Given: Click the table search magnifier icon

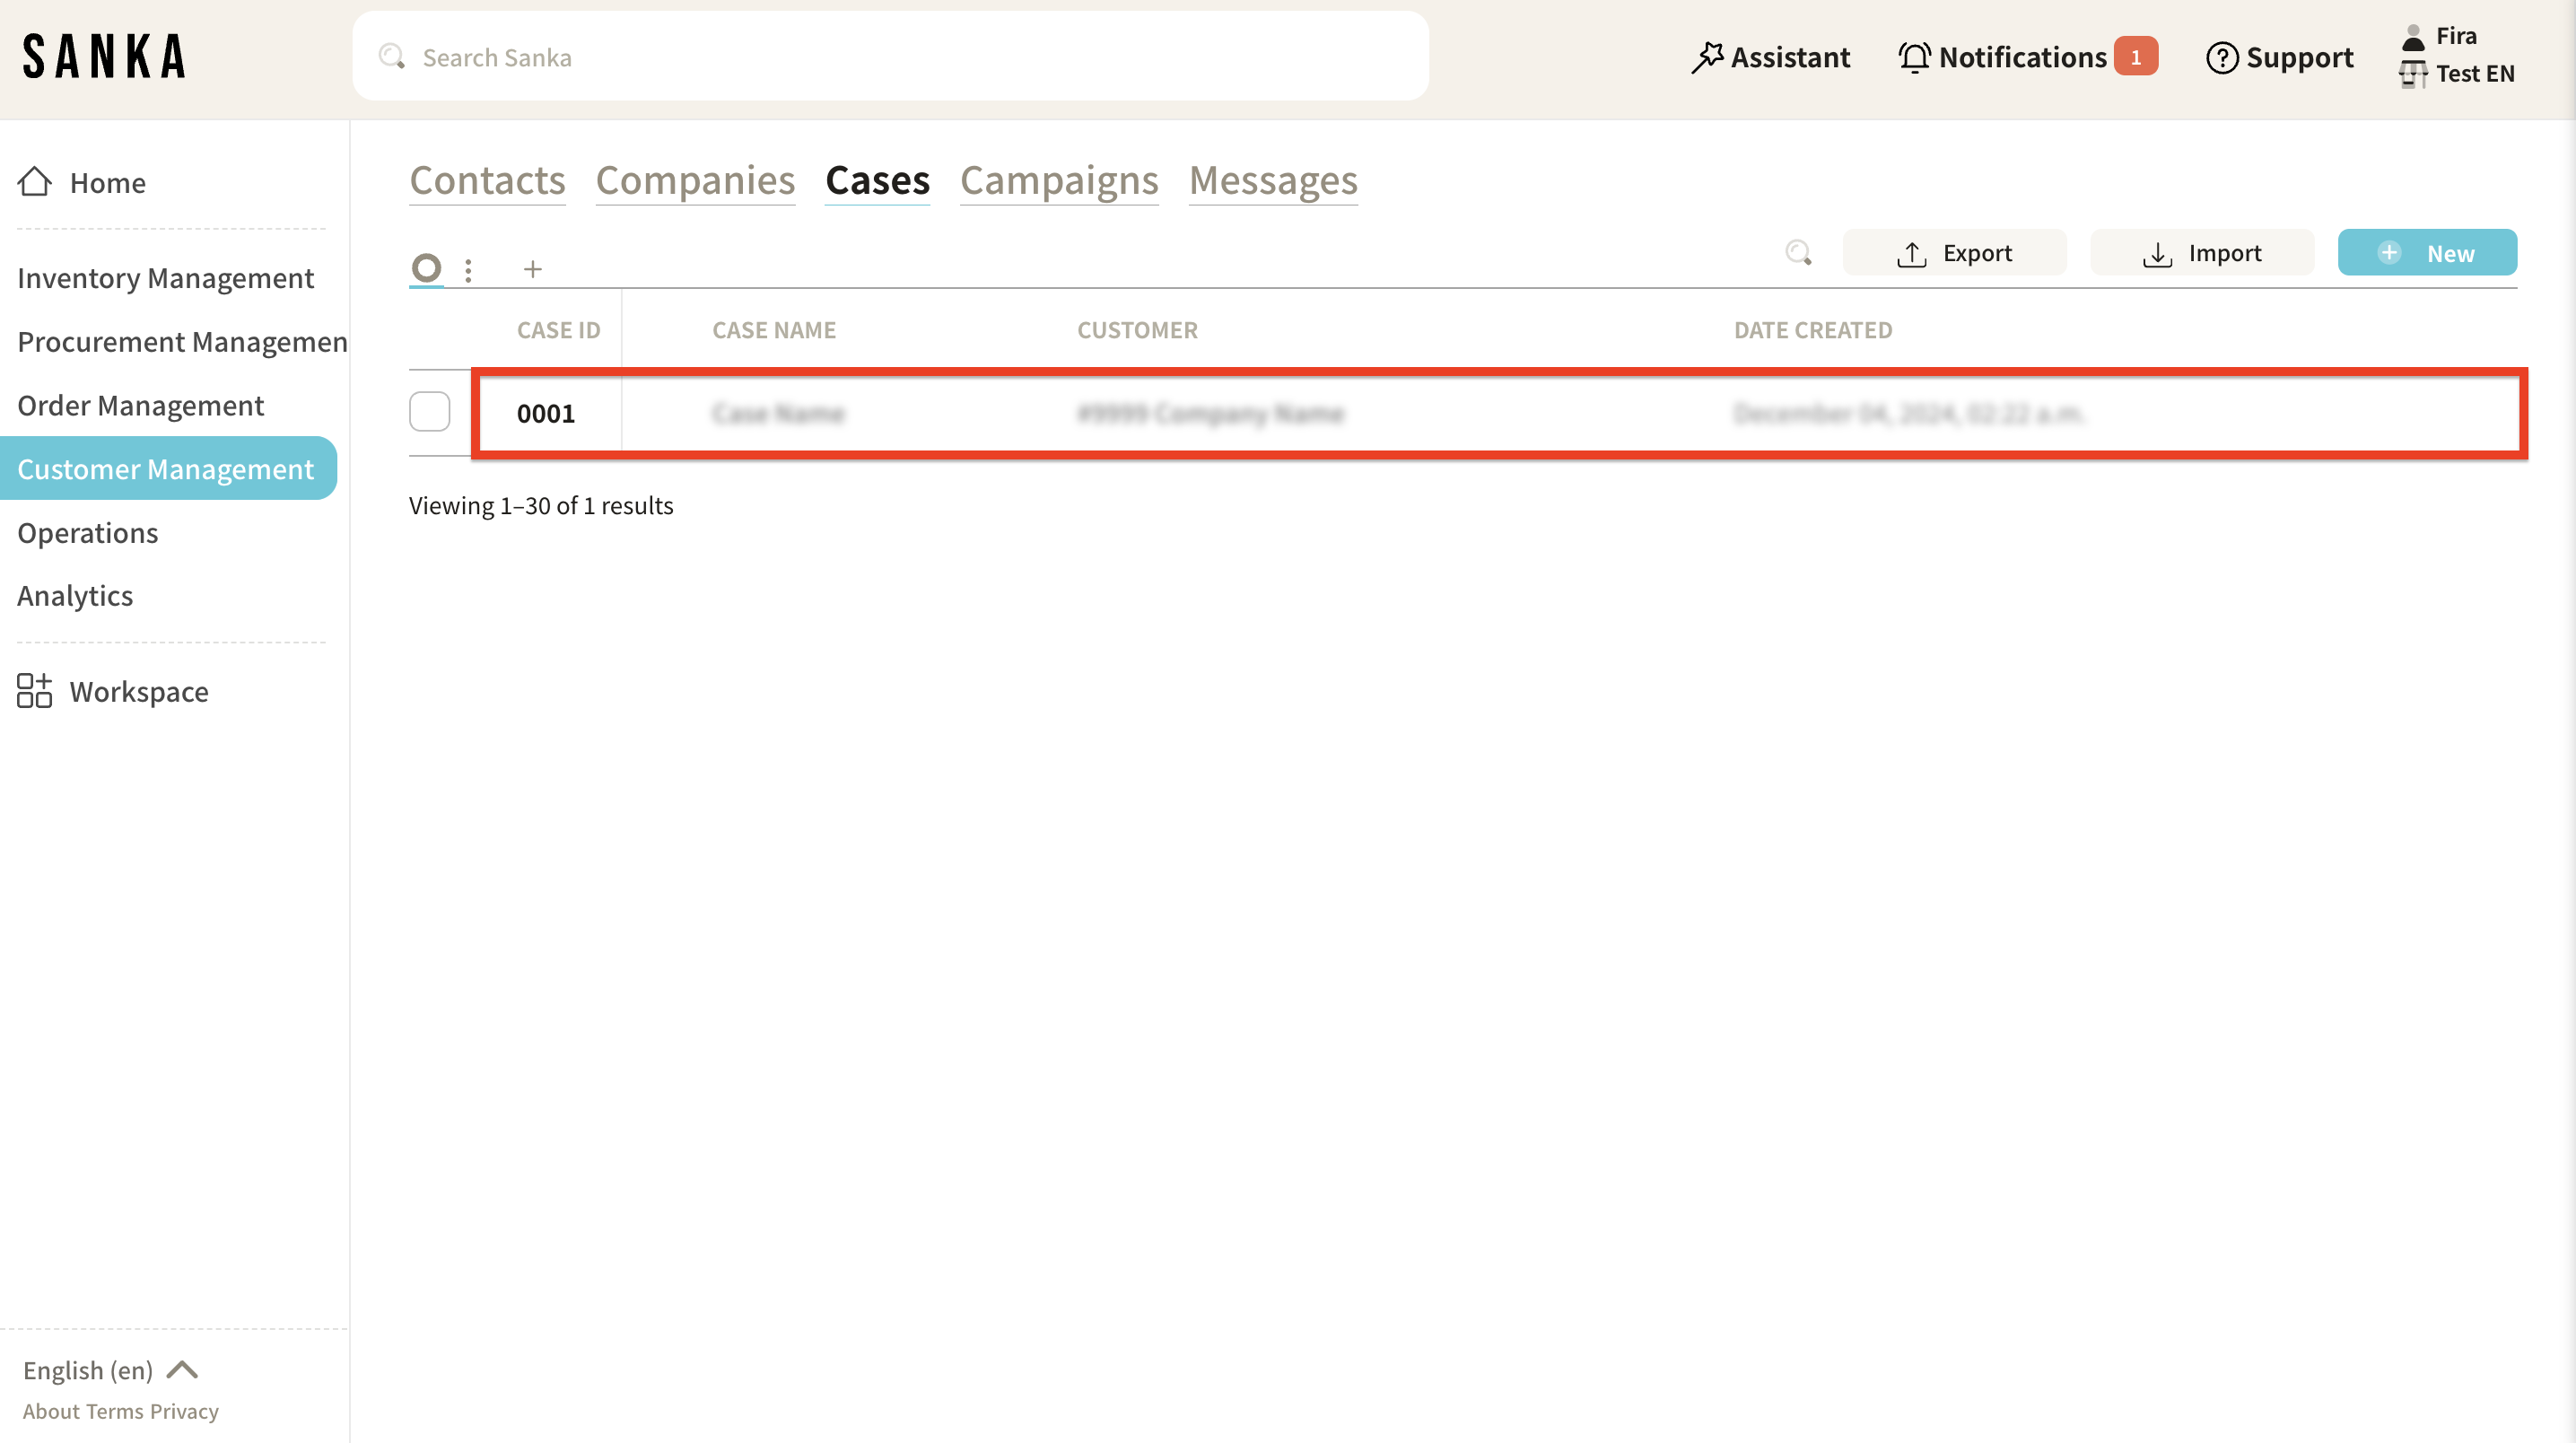Looking at the screenshot, I should [x=1798, y=253].
